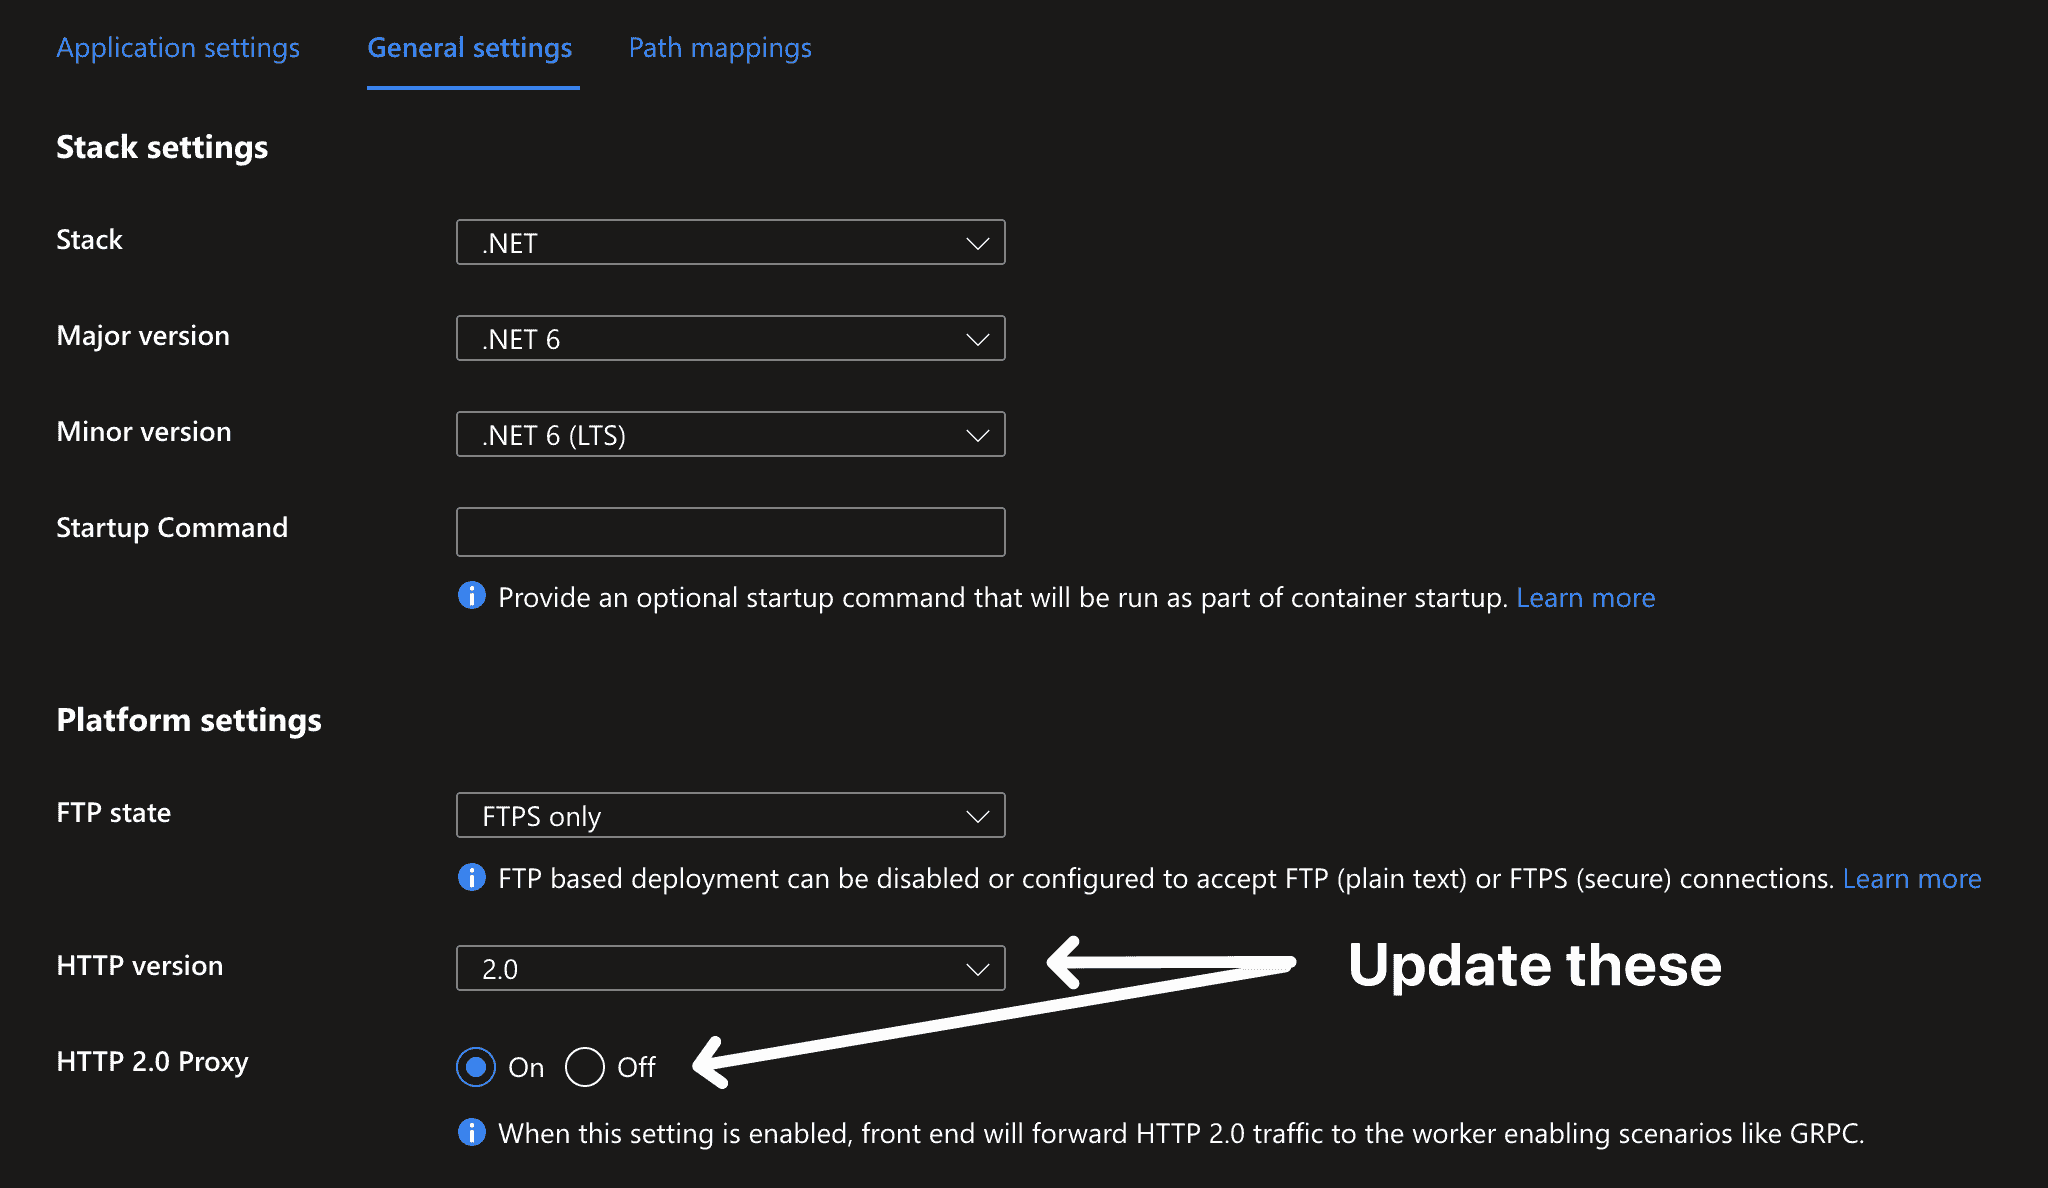Open Learn more link for FTP deployment
Screen dimensions: 2048x1188
1911,879
